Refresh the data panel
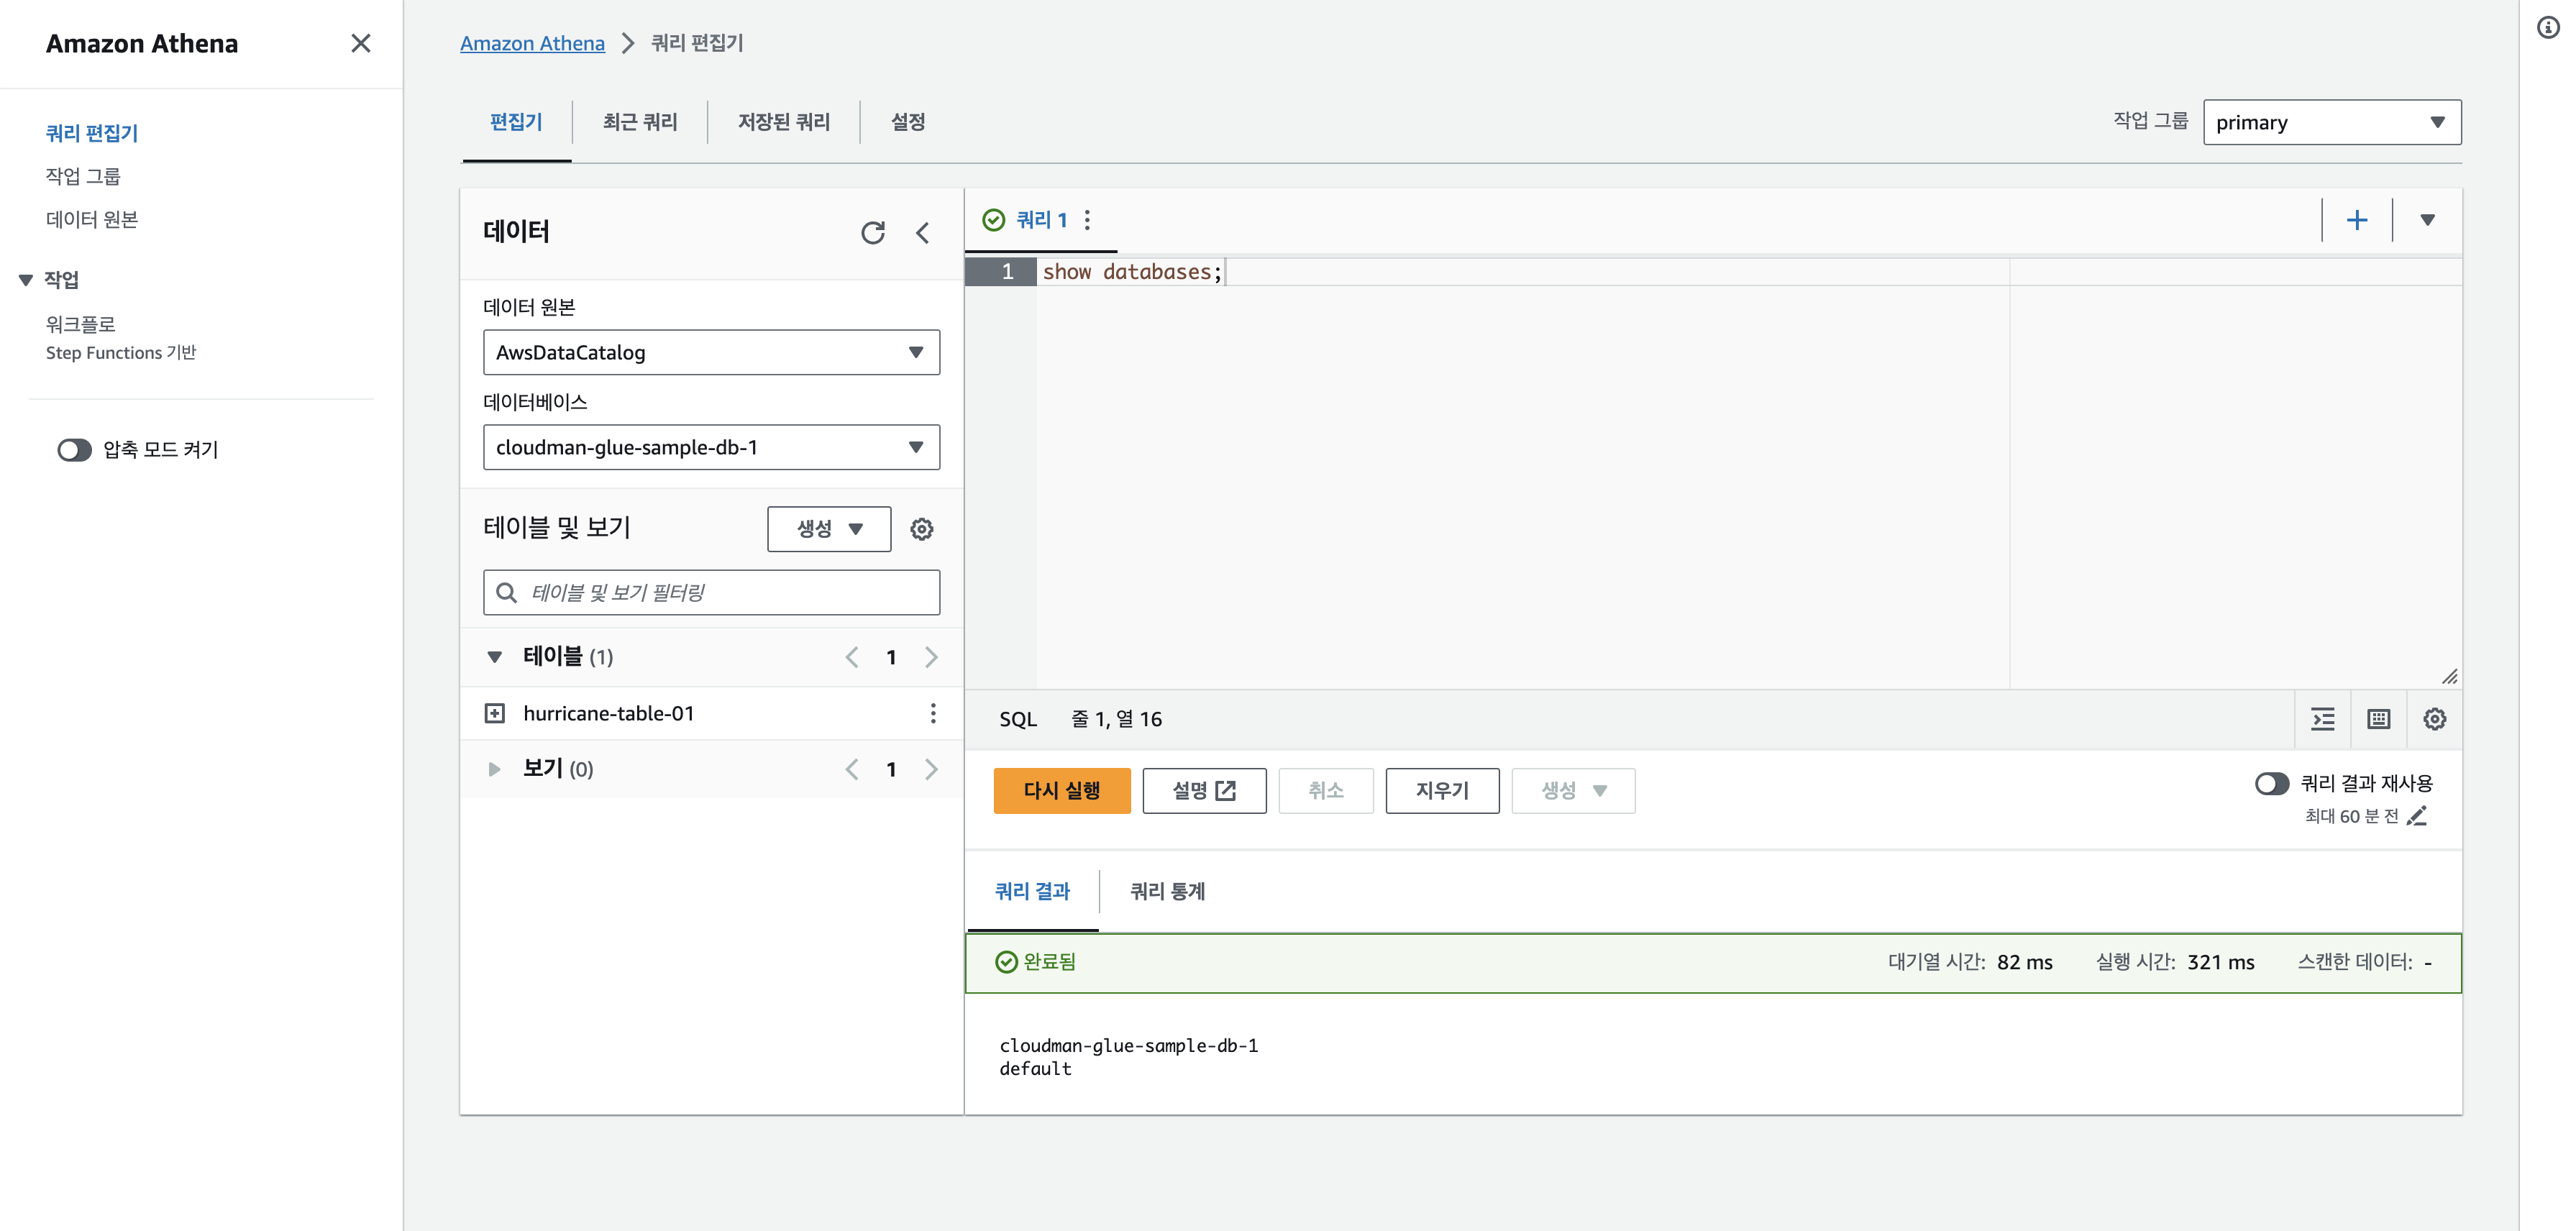The height and width of the screenshot is (1231, 2576). click(872, 233)
